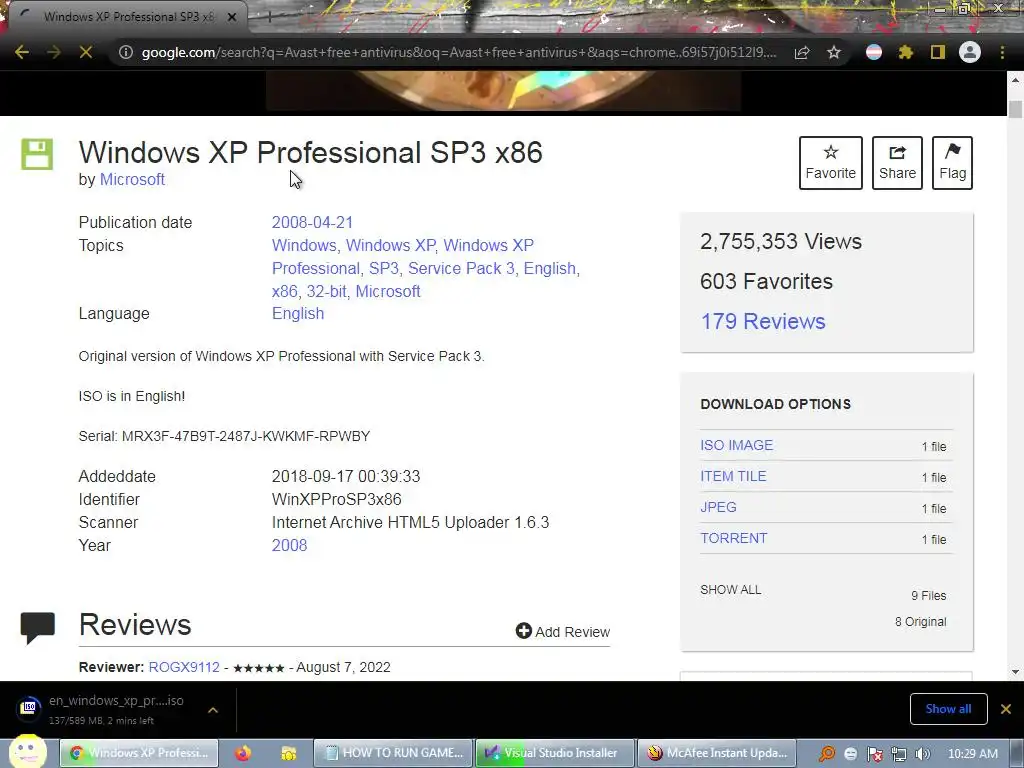Close the Windows XP Professional browser tab
Viewport: 1024px width, 768px height.
click(x=232, y=17)
